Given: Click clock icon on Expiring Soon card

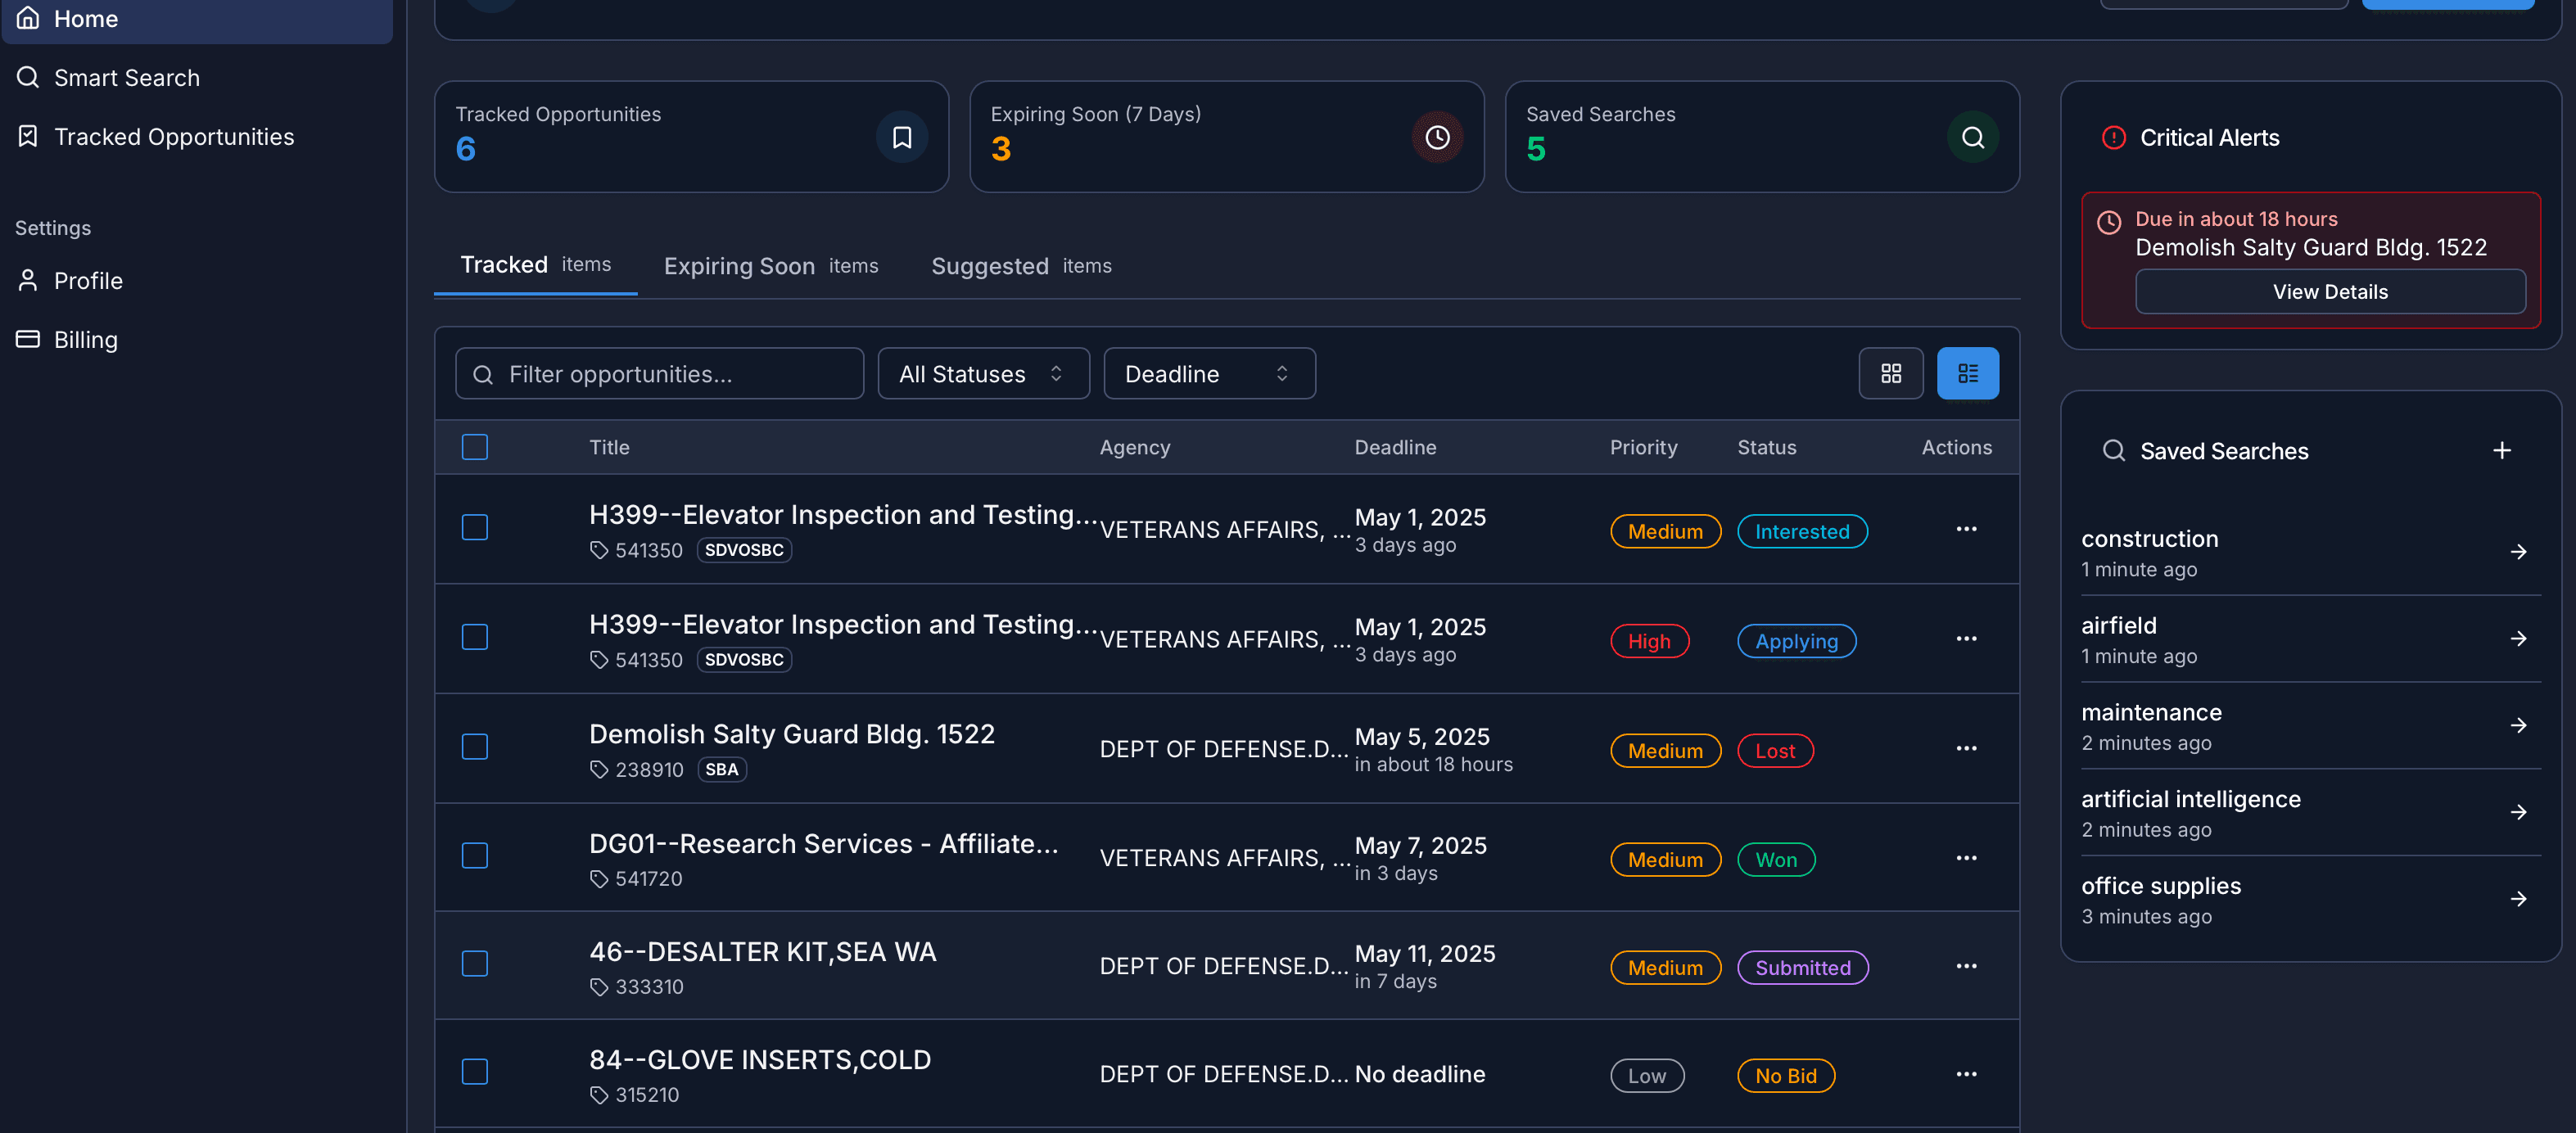Looking at the screenshot, I should click(x=1437, y=137).
